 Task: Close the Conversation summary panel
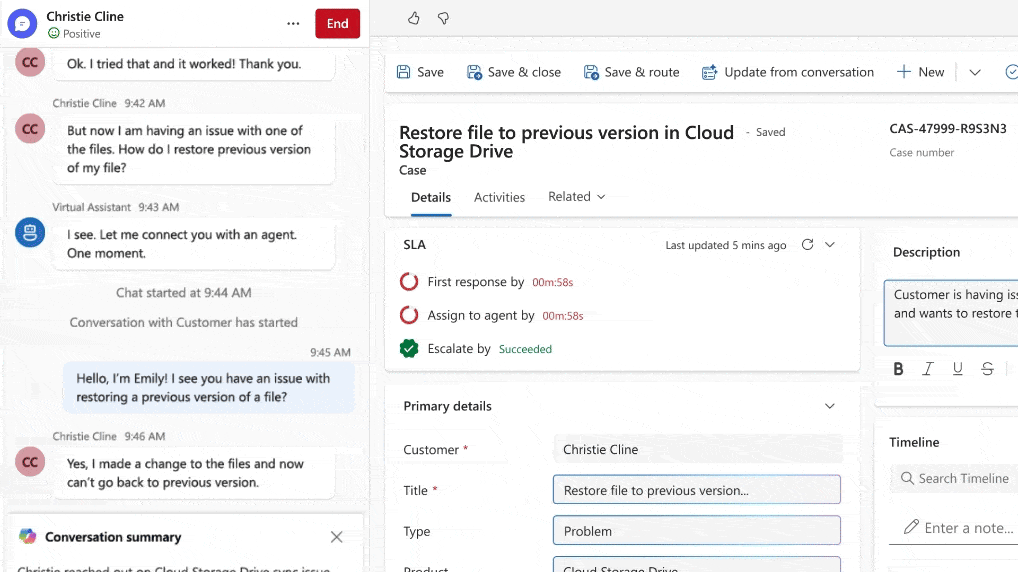coord(336,537)
